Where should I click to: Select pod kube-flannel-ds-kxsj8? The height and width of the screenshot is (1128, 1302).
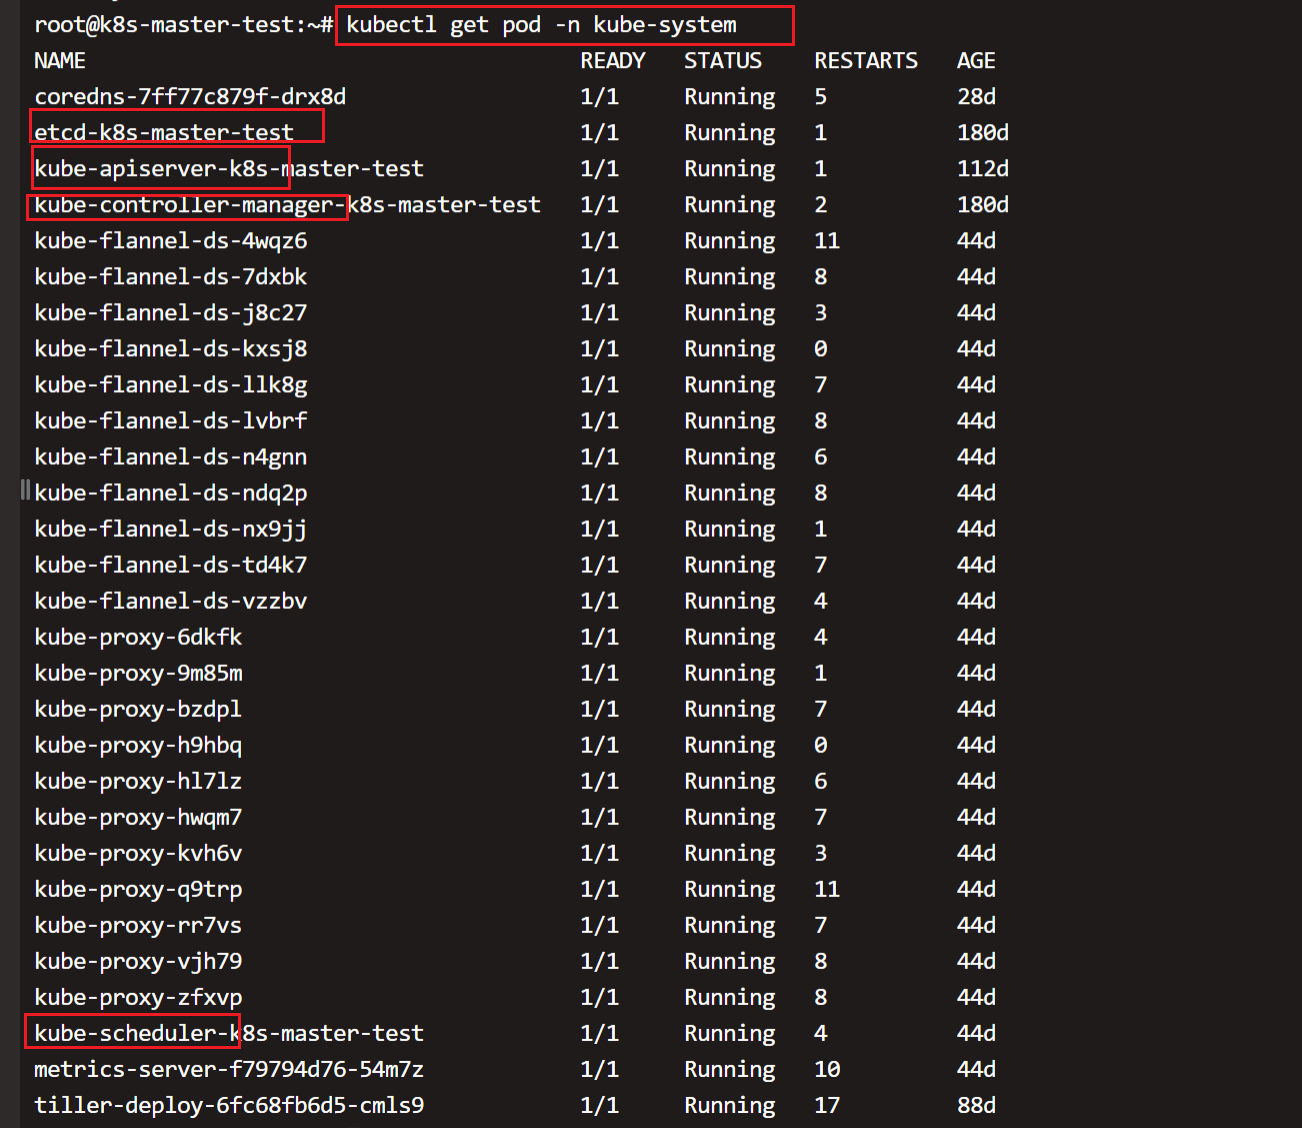coord(171,349)
